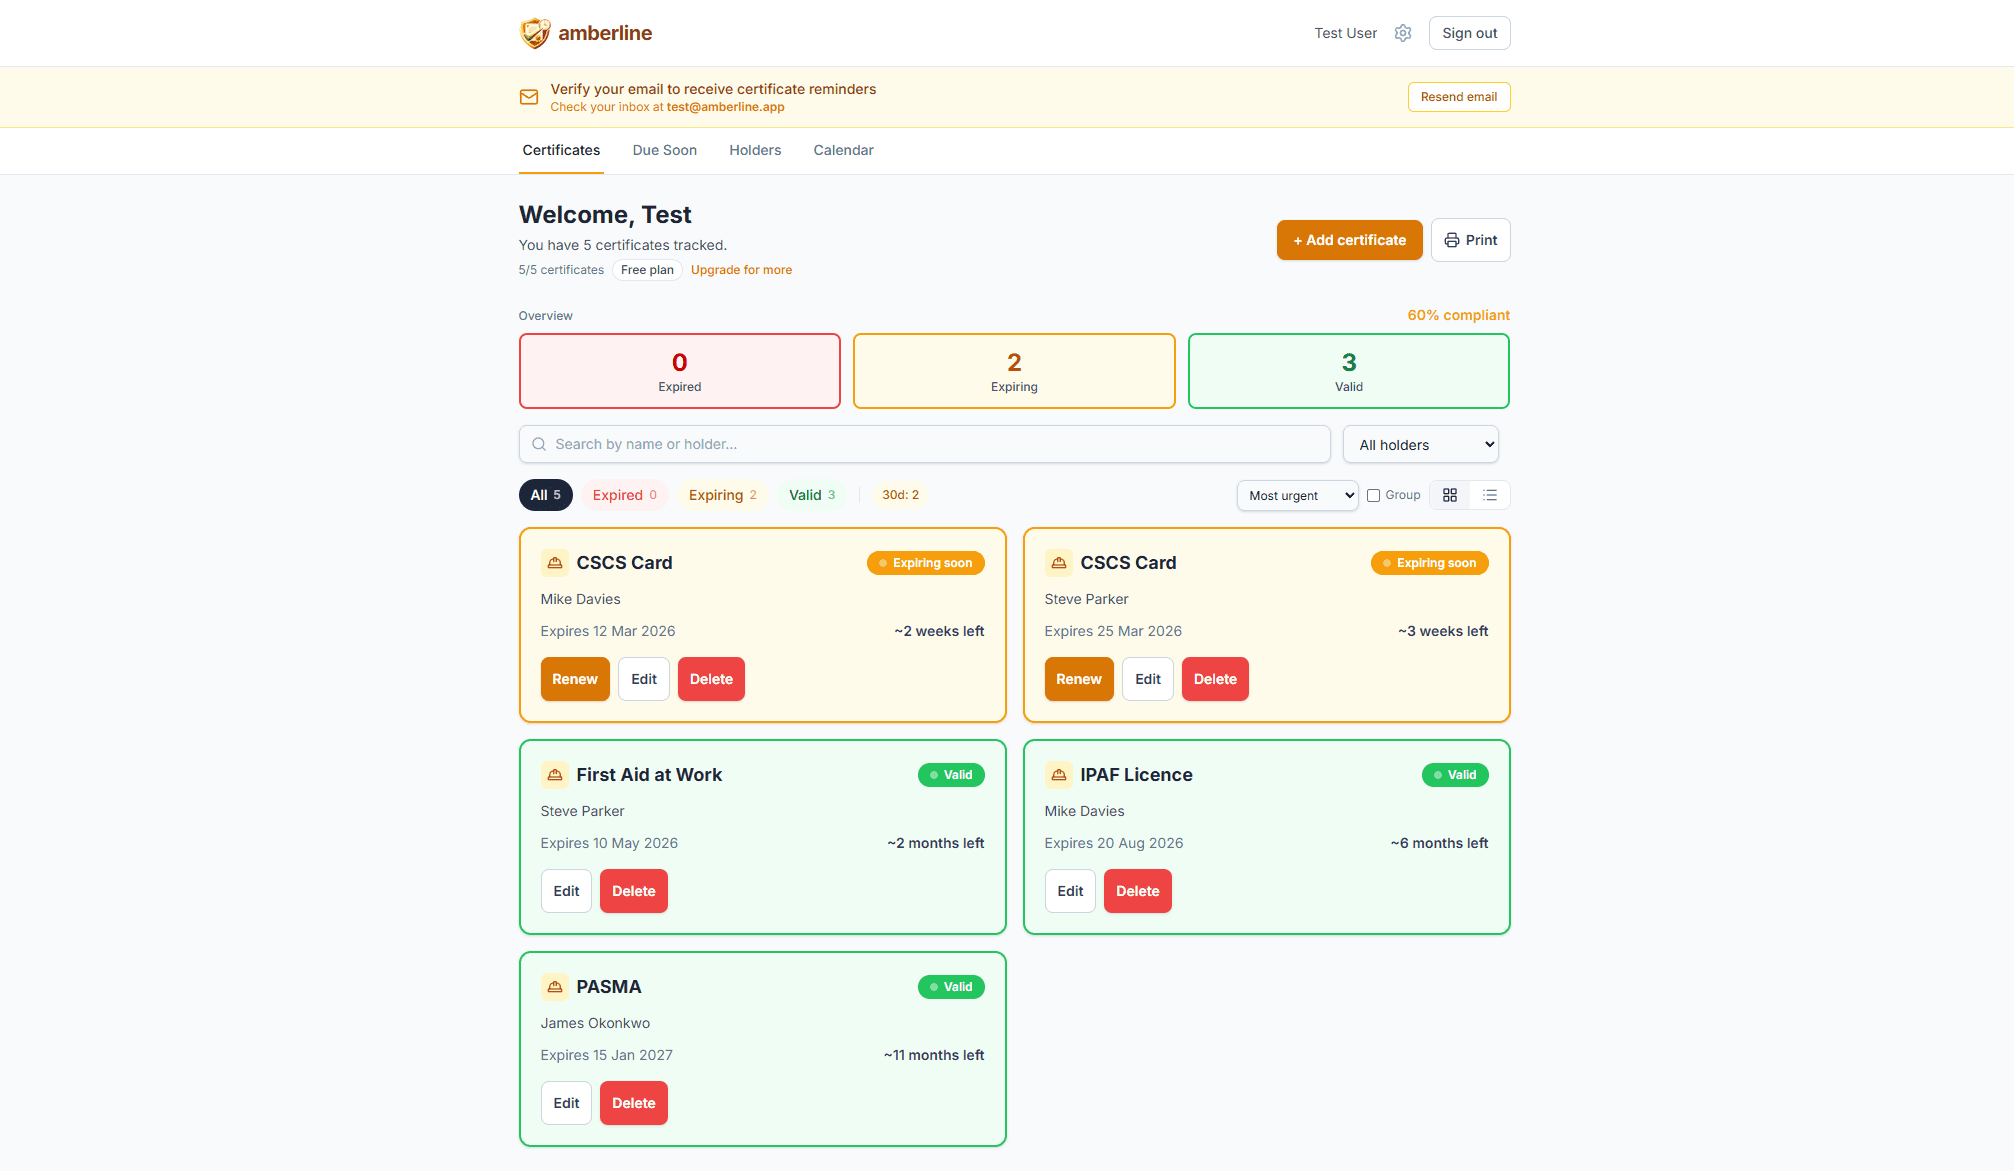Filter by Valid status chip
The image size is (2014, 1171).
[x=811, y=495]
